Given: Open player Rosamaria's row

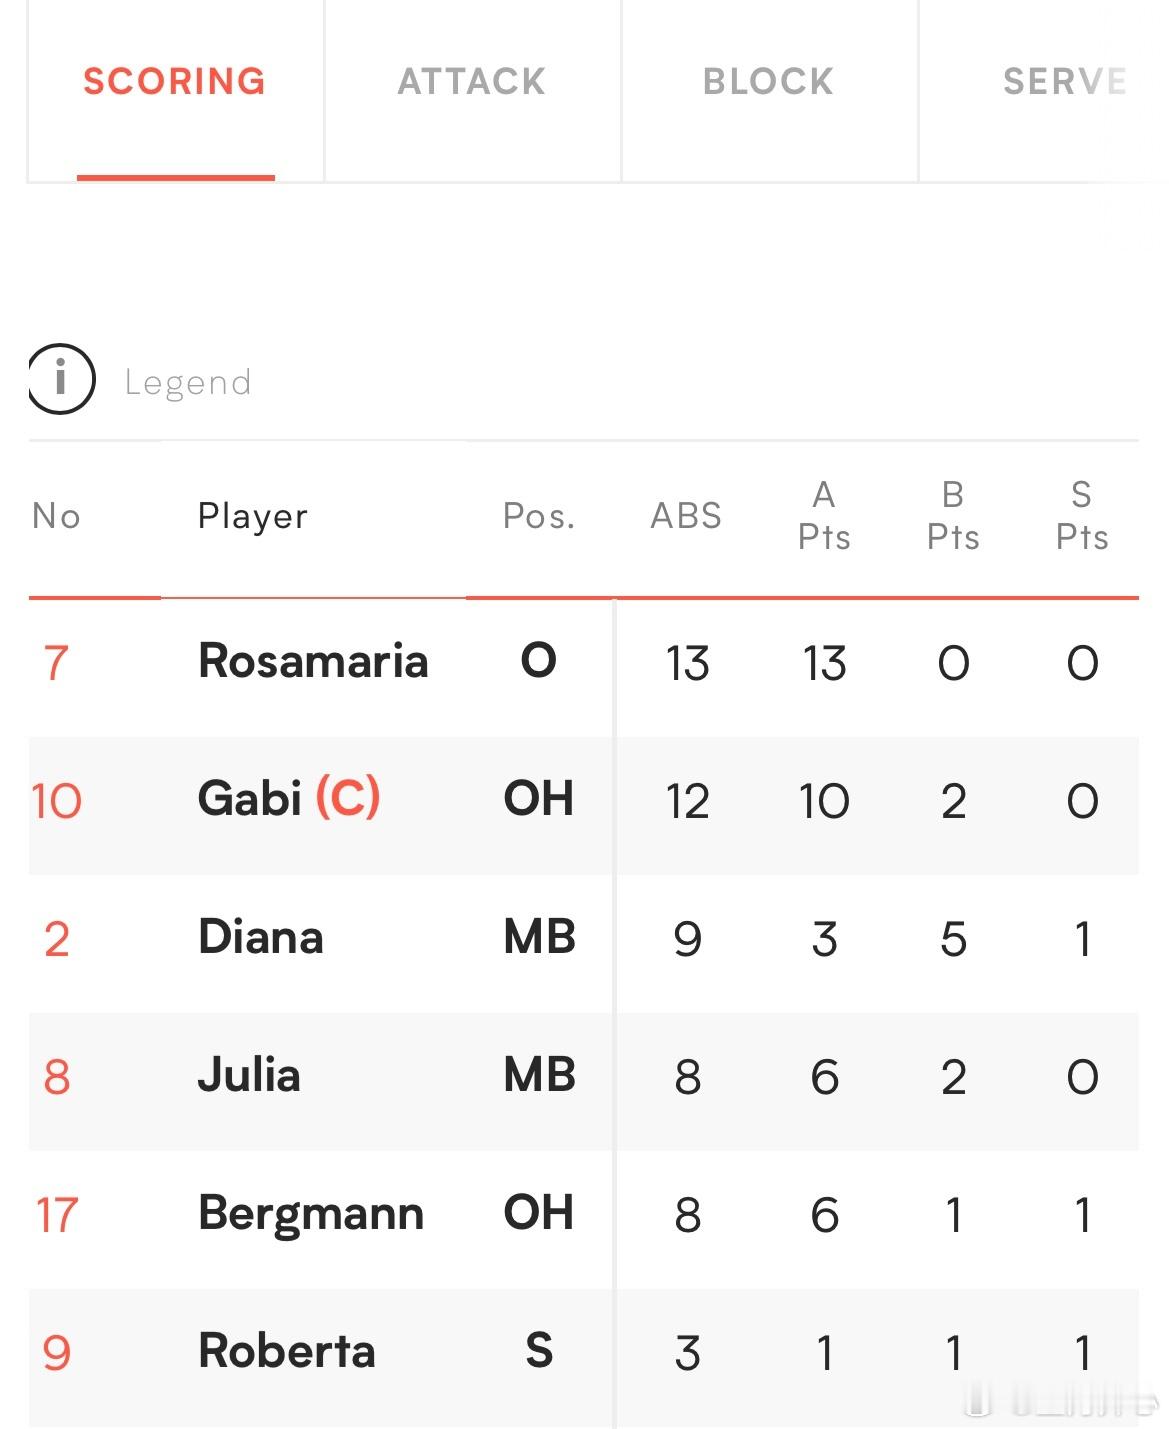Looking at the screenshot, I should pyautogui.click(x=584, y=662).
